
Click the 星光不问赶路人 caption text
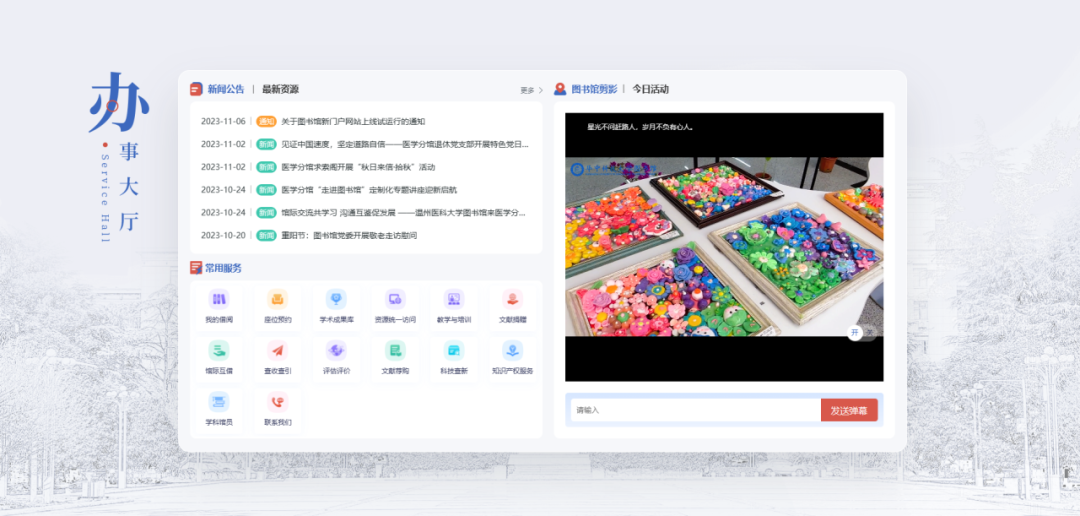(640, 127)
